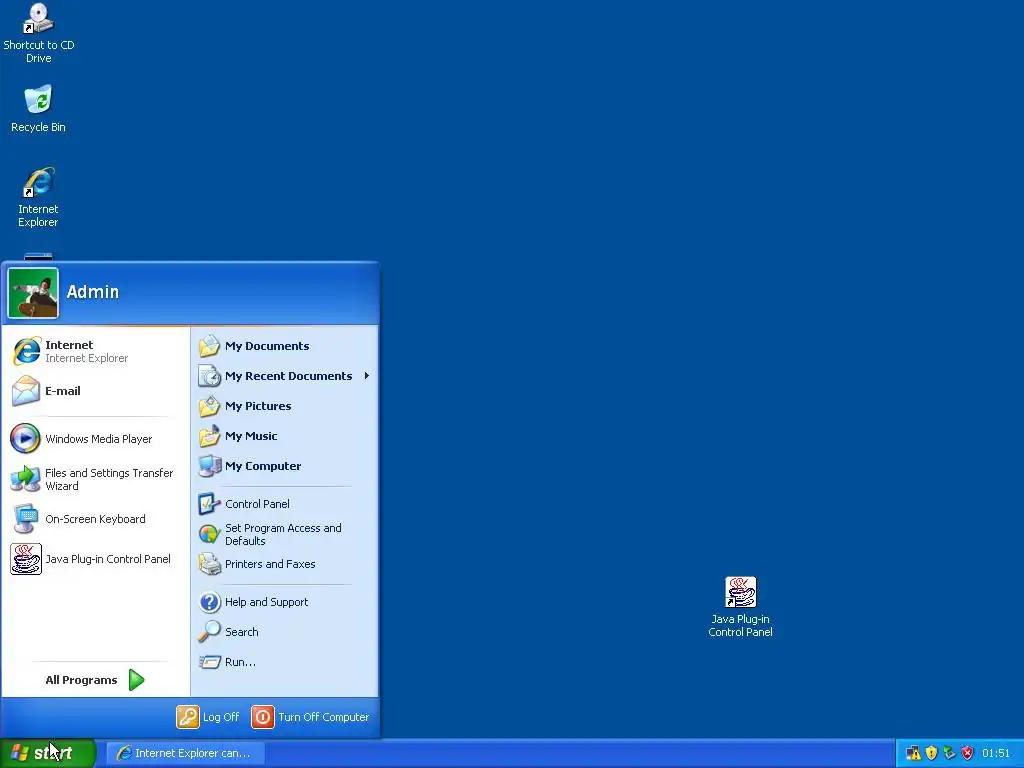Open Search from Start menu

[x=284, y=632]
